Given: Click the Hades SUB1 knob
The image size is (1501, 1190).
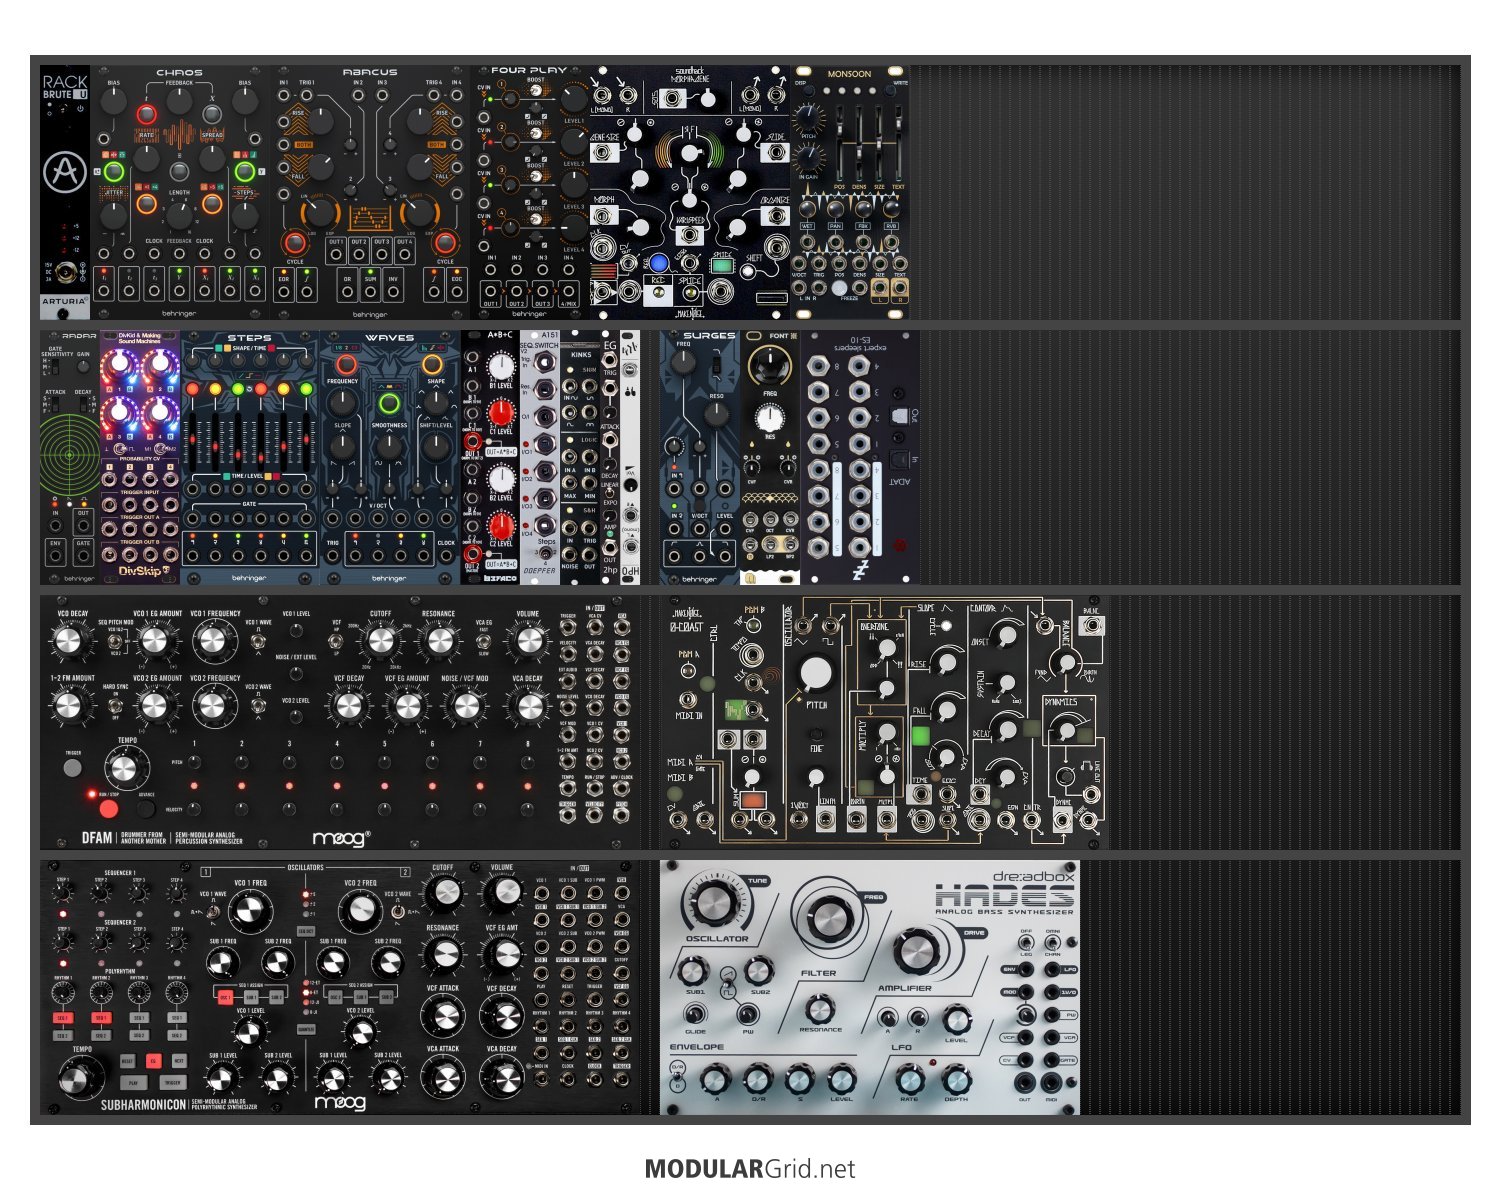Looking at the screenshot, I should click(x=694, y=971).
